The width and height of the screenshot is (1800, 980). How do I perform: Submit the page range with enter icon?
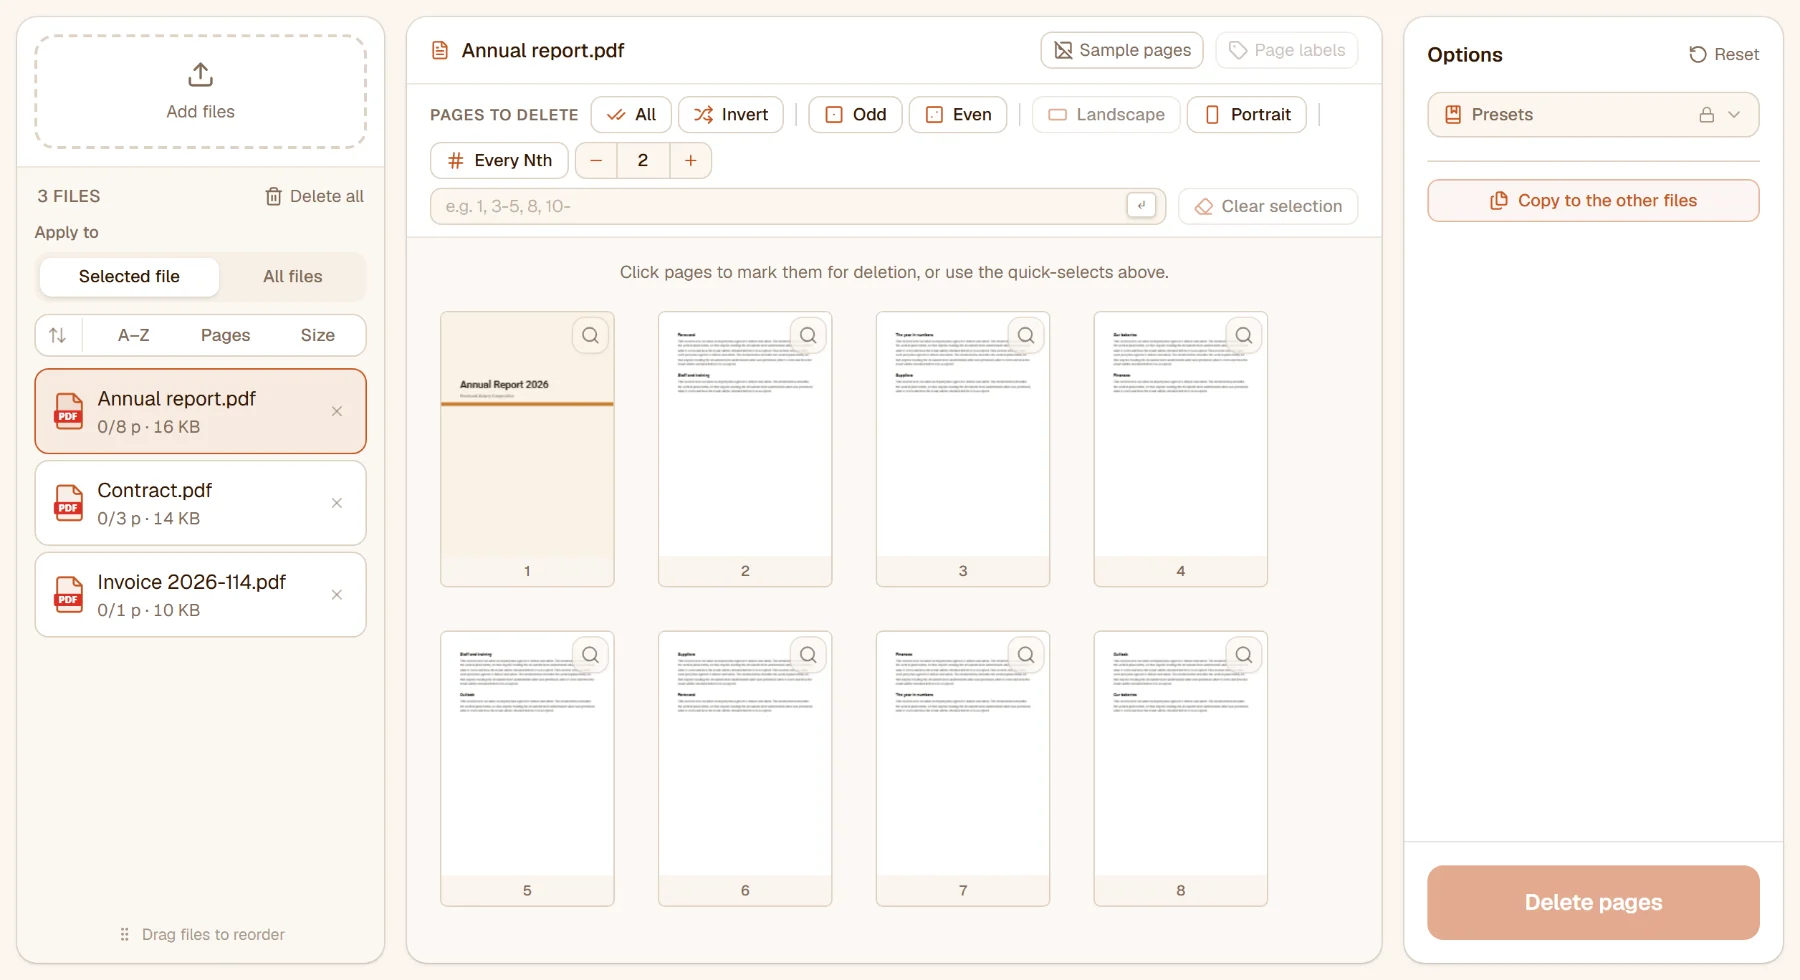point(1141,205)
